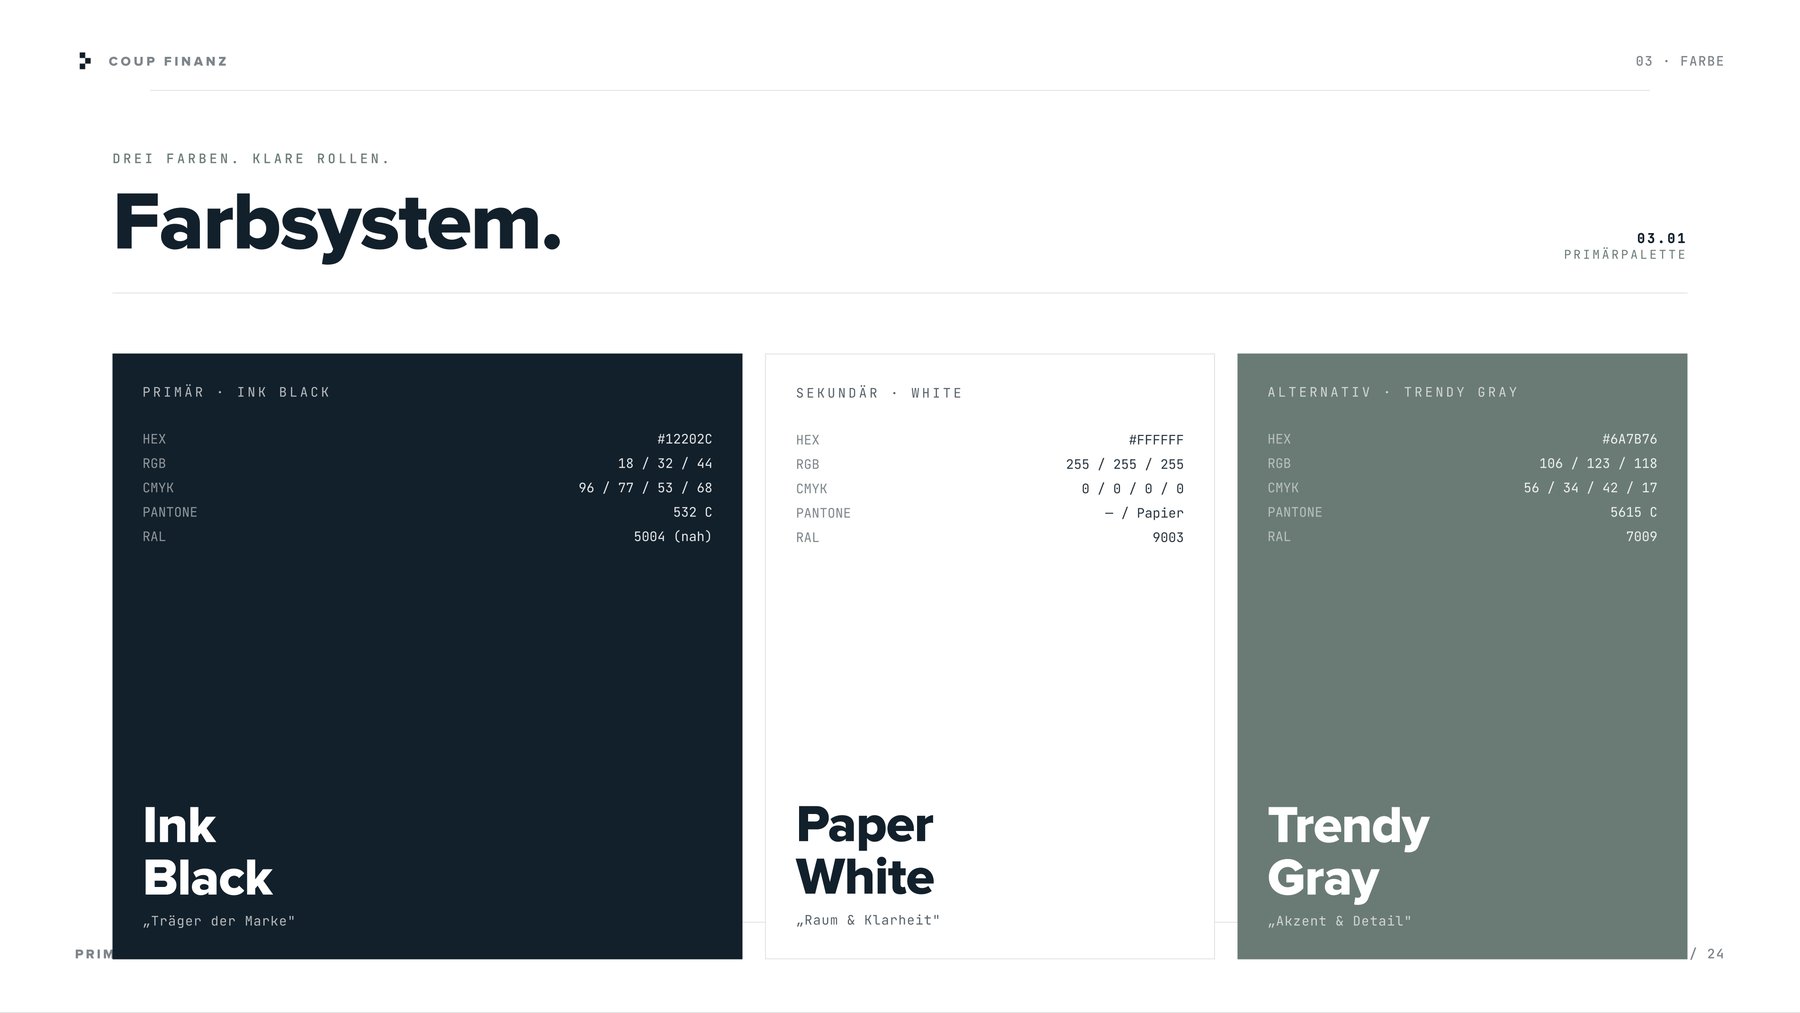Click the Pantone value "532 C"

(693, 512)
